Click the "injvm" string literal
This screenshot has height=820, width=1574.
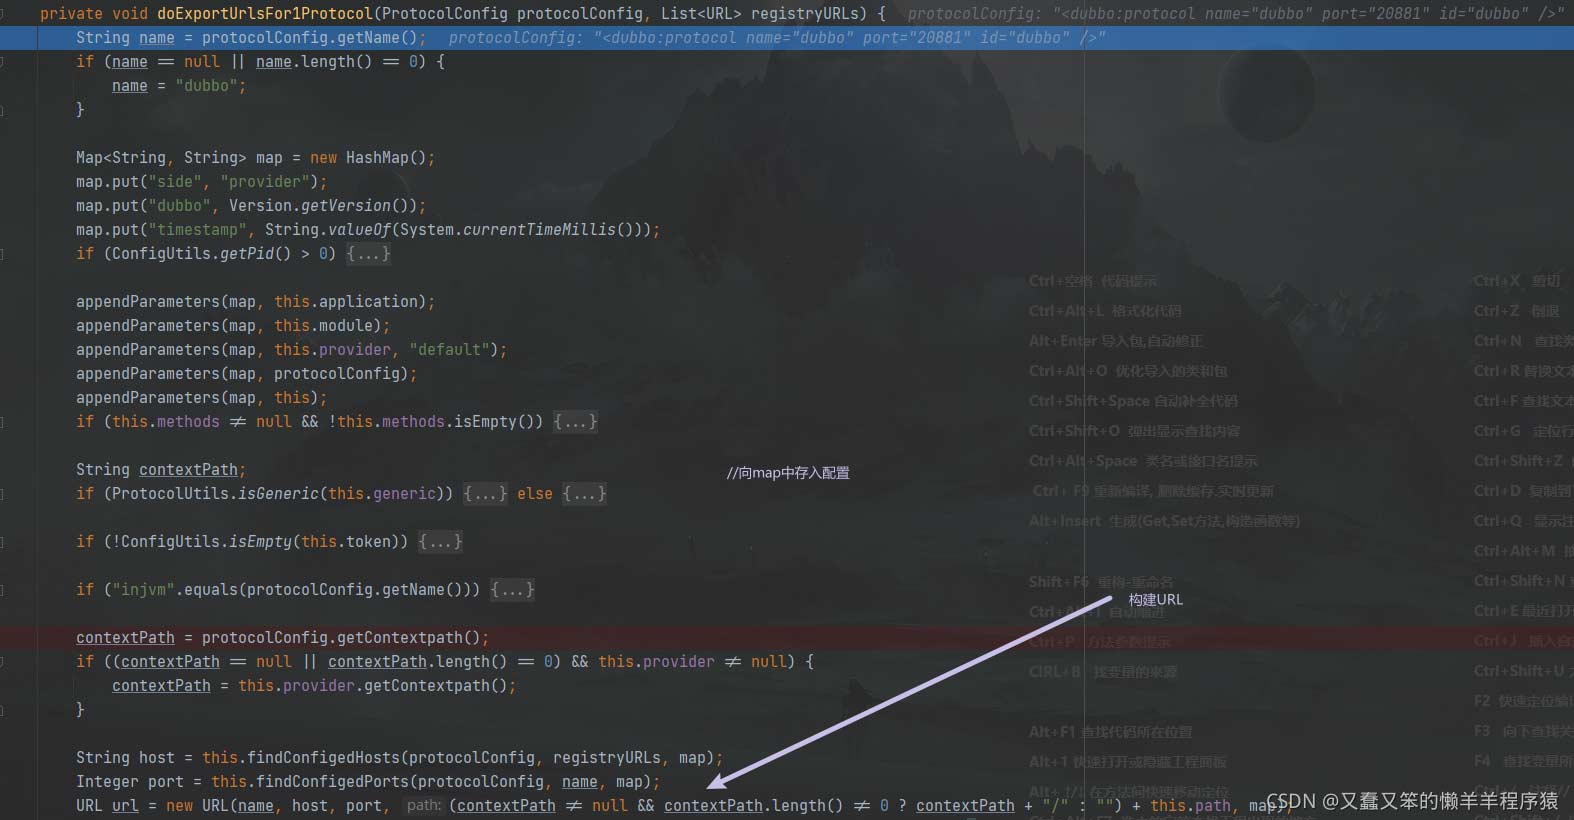[x=143, y=590]
